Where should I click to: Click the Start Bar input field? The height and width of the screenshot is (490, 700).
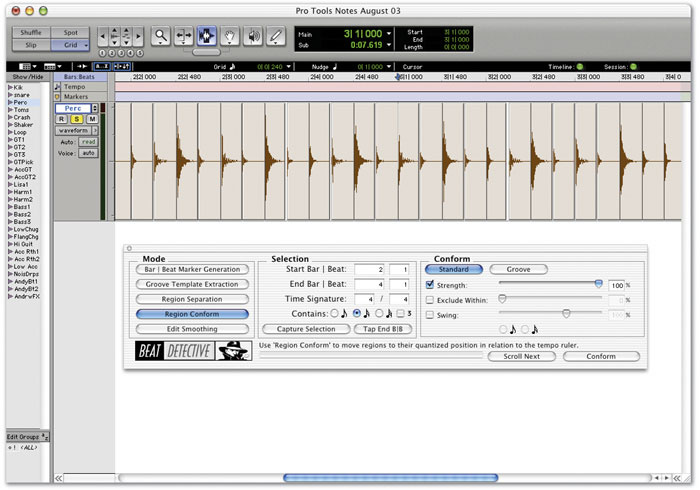[369, 269]
